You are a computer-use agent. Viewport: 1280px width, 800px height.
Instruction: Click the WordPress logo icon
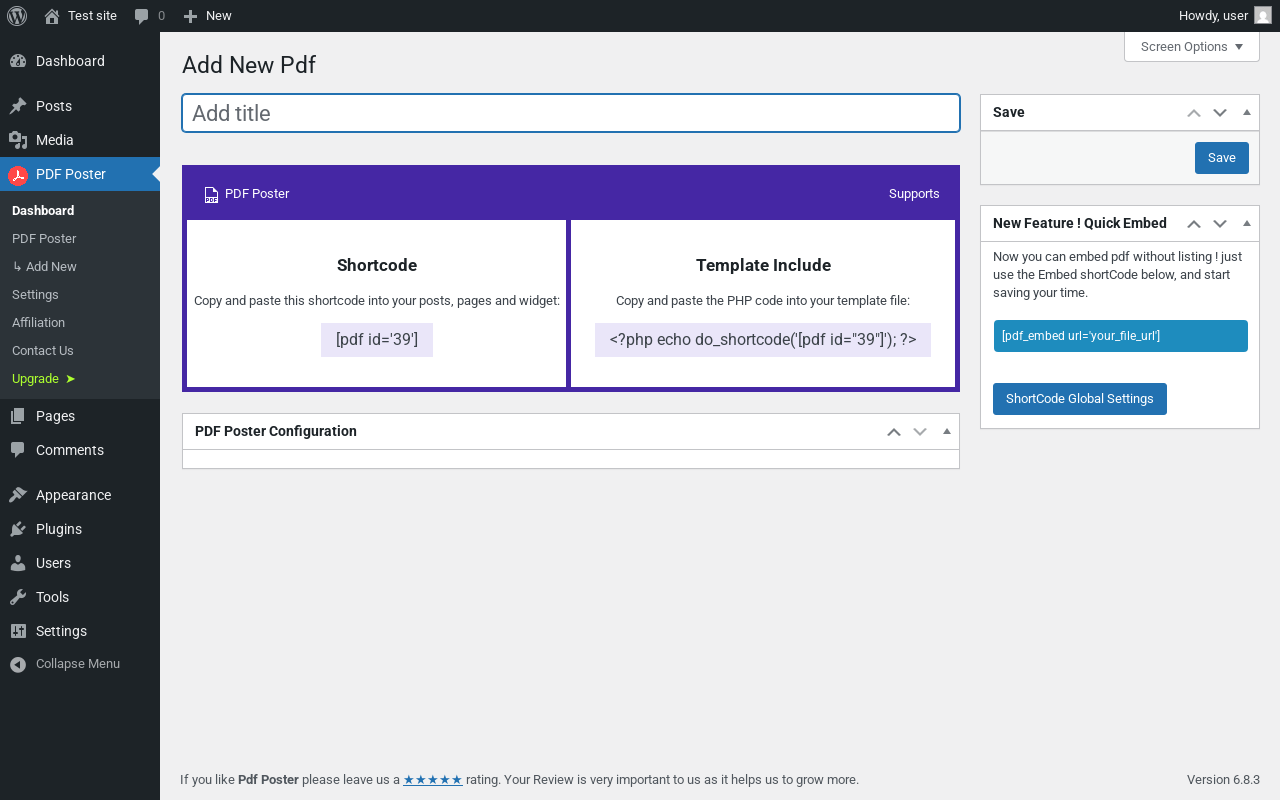click(x=17, y=16)
